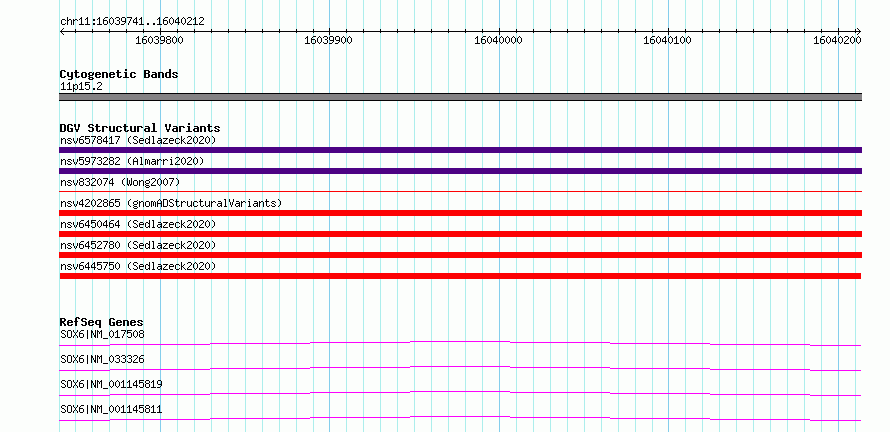Screen dimensions: 890x432
Task: Click the 16039900 ruler coordinate
Action: point(328,40)
